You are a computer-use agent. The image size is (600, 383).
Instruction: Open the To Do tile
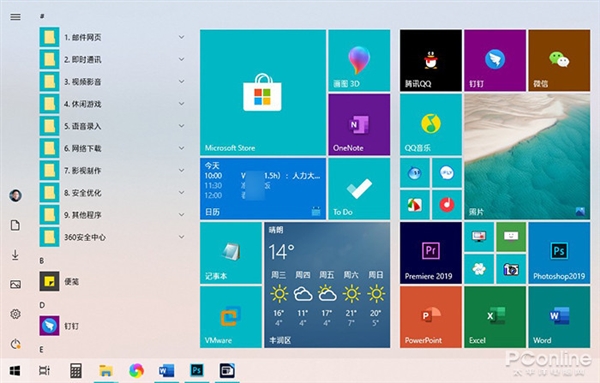359,189
